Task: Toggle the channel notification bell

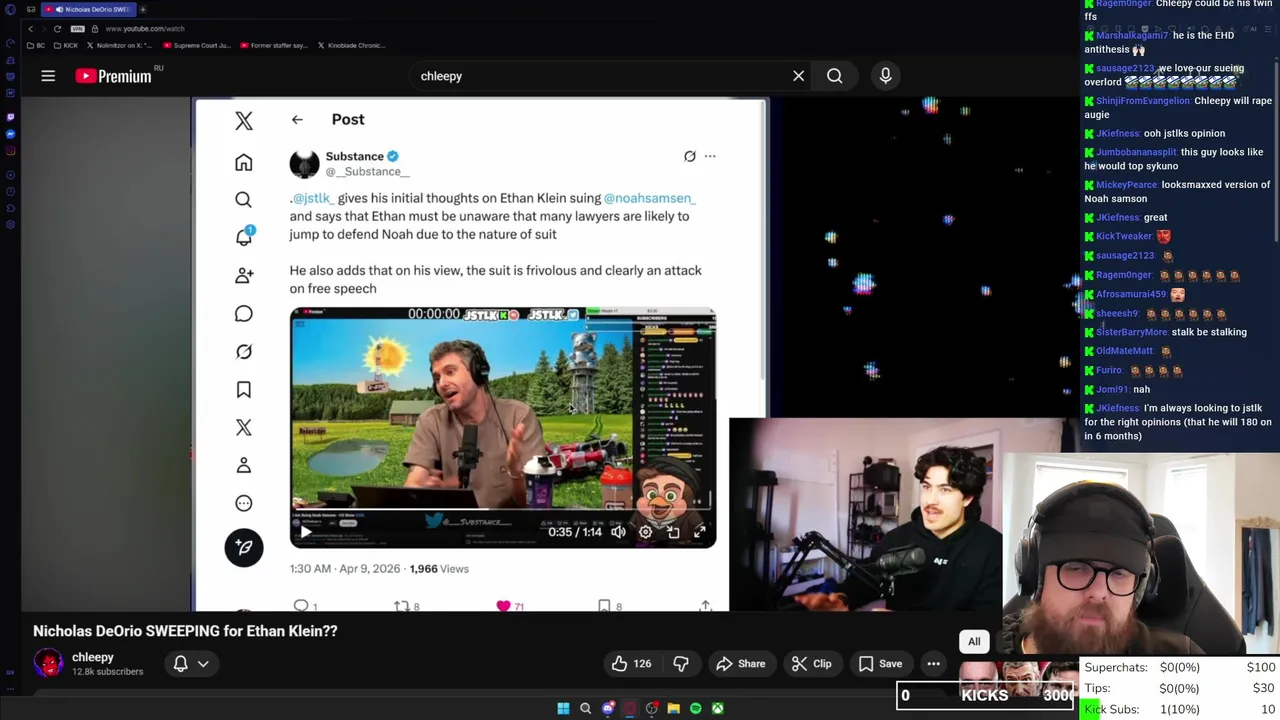Action: [x=181, y=664]
